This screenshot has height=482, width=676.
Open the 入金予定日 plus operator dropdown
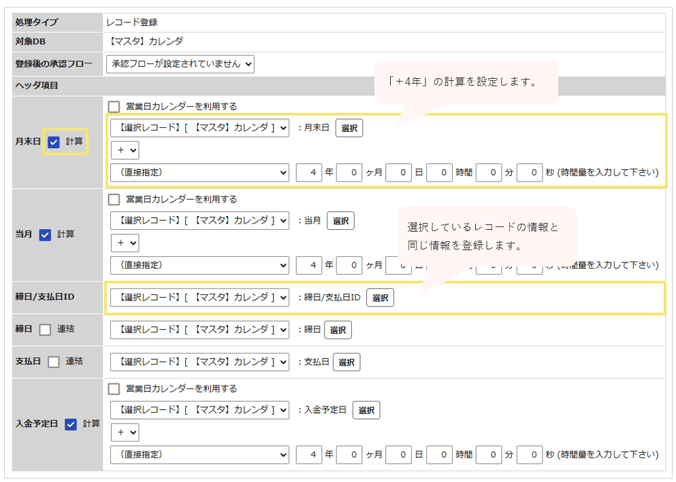pos(125,432)
